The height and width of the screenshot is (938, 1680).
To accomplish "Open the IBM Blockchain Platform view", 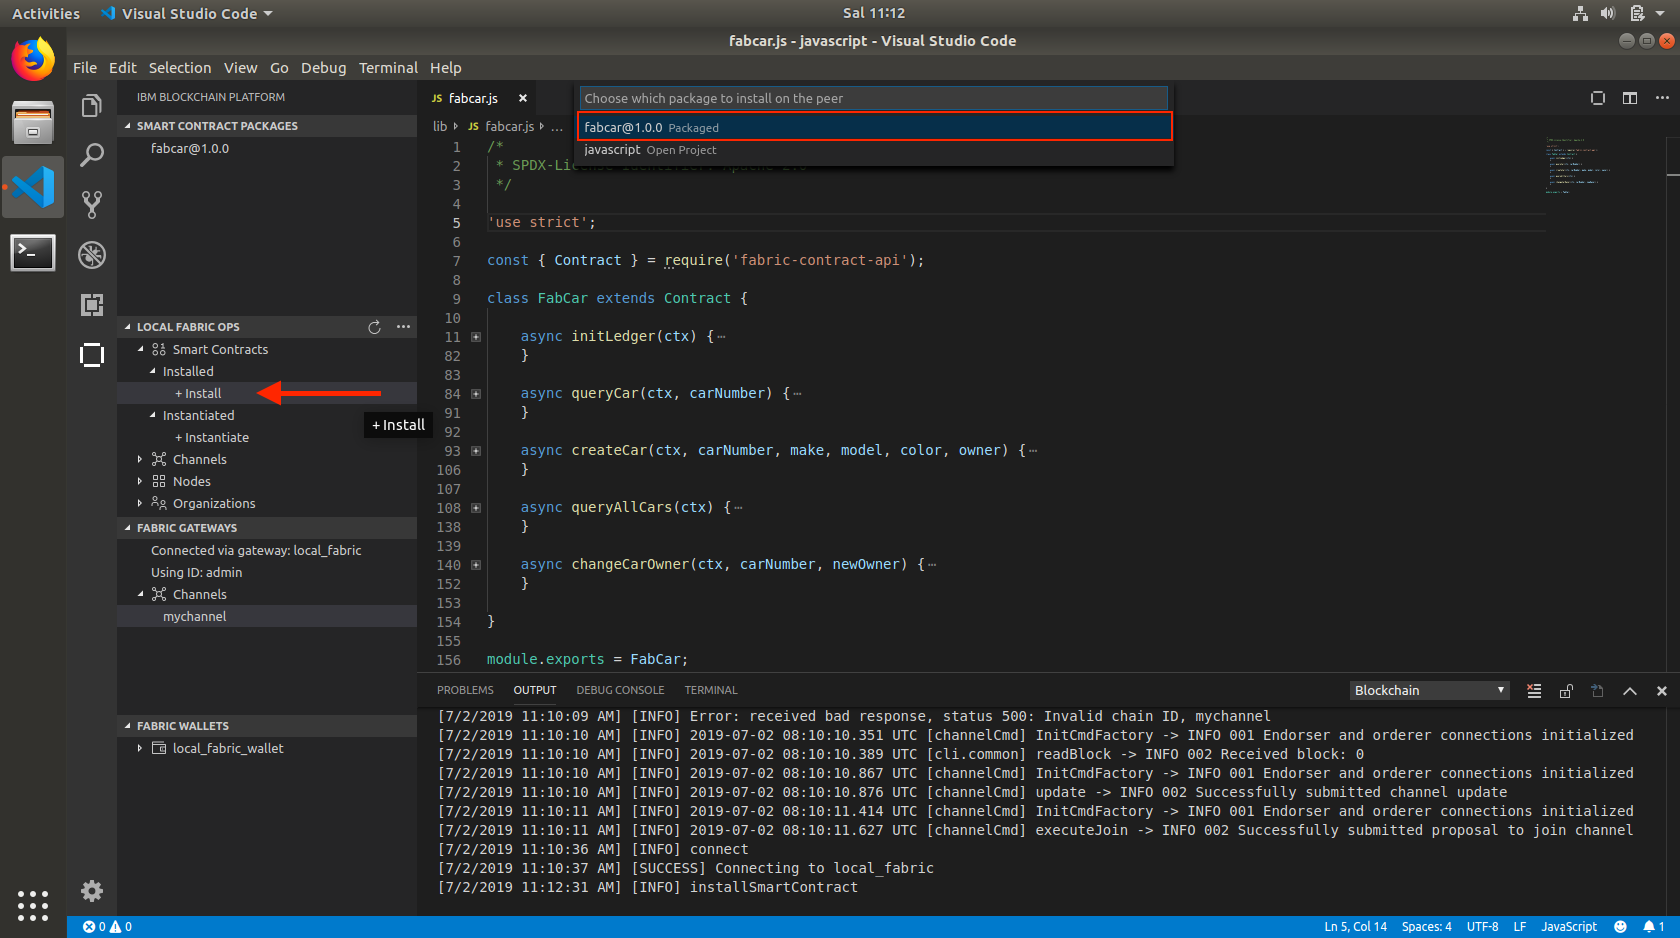I will click(92, 355).
